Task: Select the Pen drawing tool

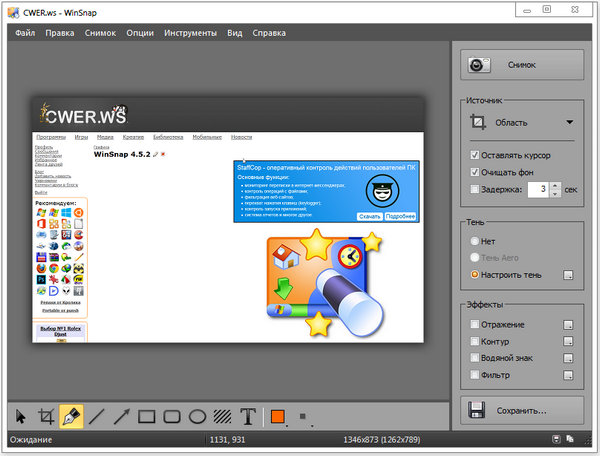Action: point(71,416)
